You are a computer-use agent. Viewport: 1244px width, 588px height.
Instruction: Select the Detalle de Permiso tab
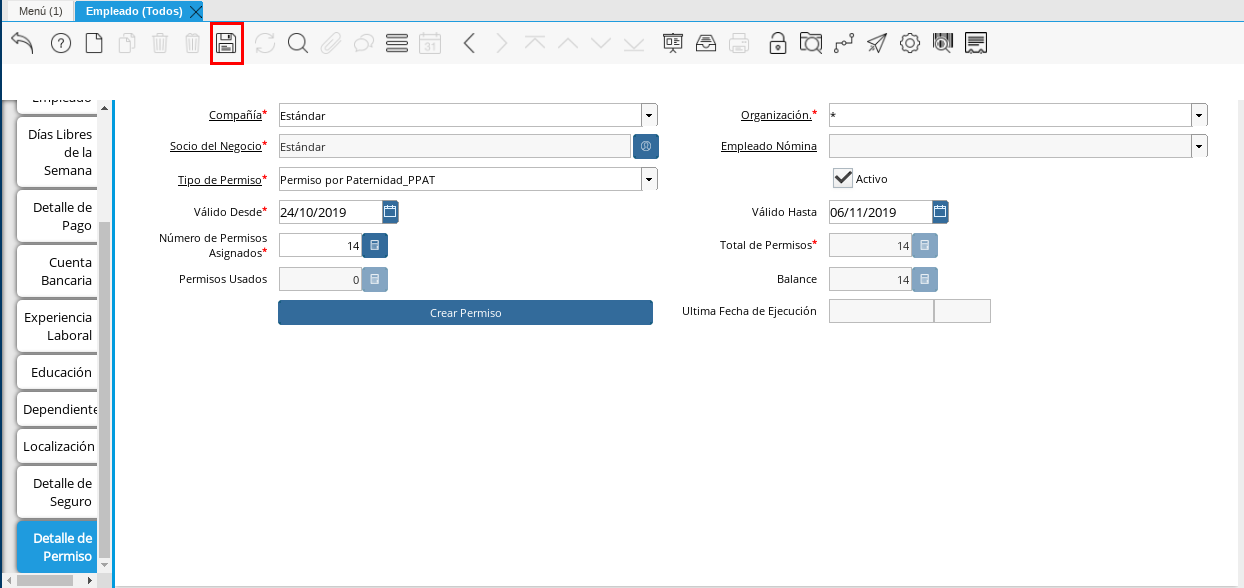[58, 547]
